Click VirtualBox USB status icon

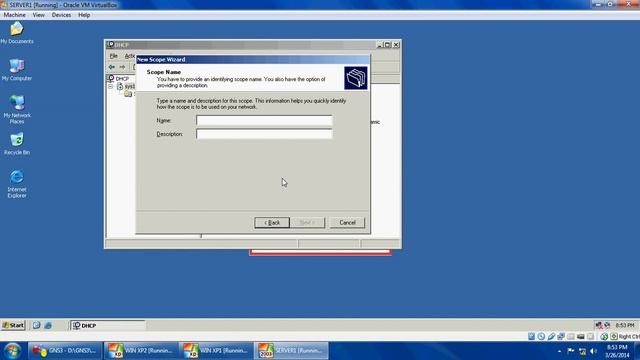click(x=551, y=336)
